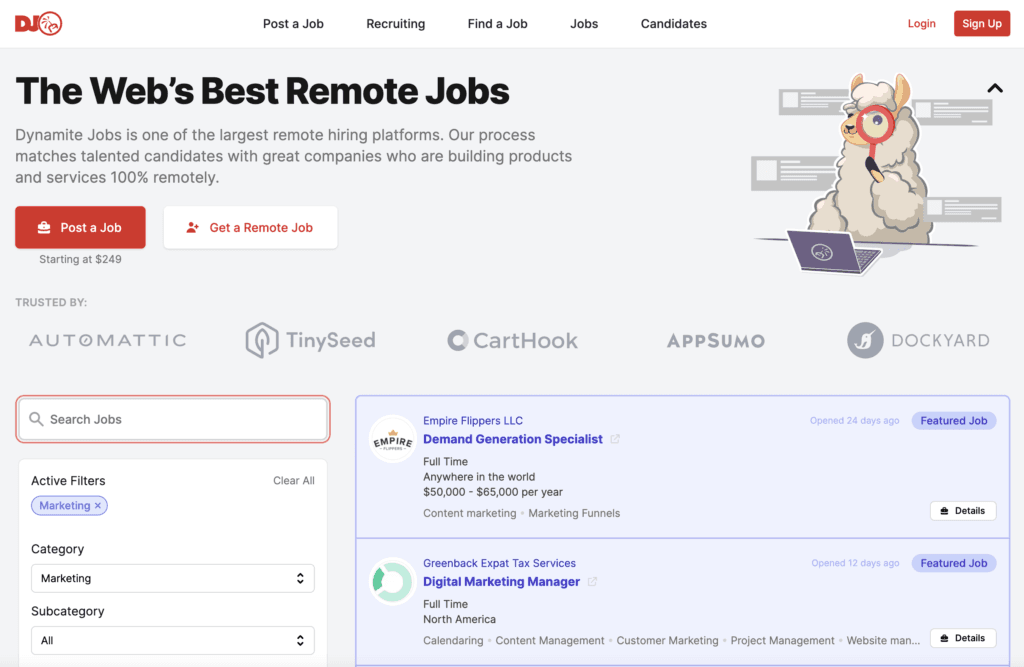1024x667 pixels.
Task: Remove the Marketing active filter chip
Action: pos(98,506)
